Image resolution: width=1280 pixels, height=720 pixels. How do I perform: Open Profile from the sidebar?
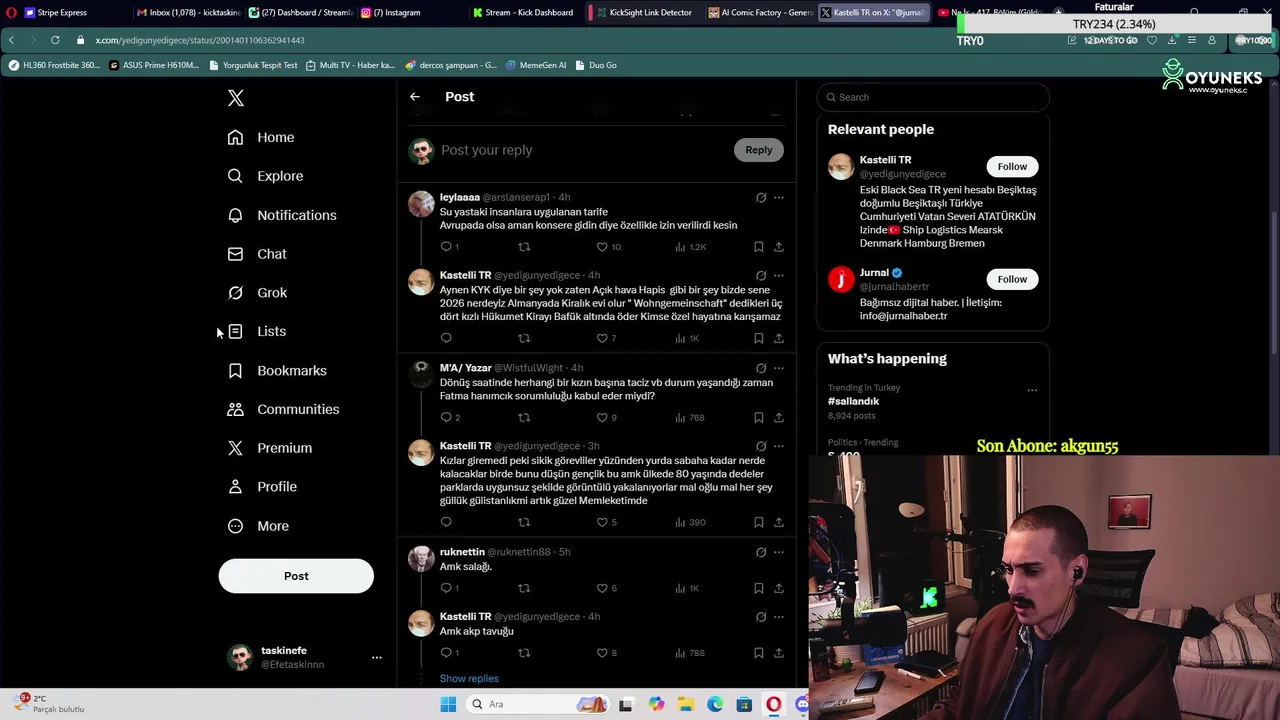coord(262,487)
